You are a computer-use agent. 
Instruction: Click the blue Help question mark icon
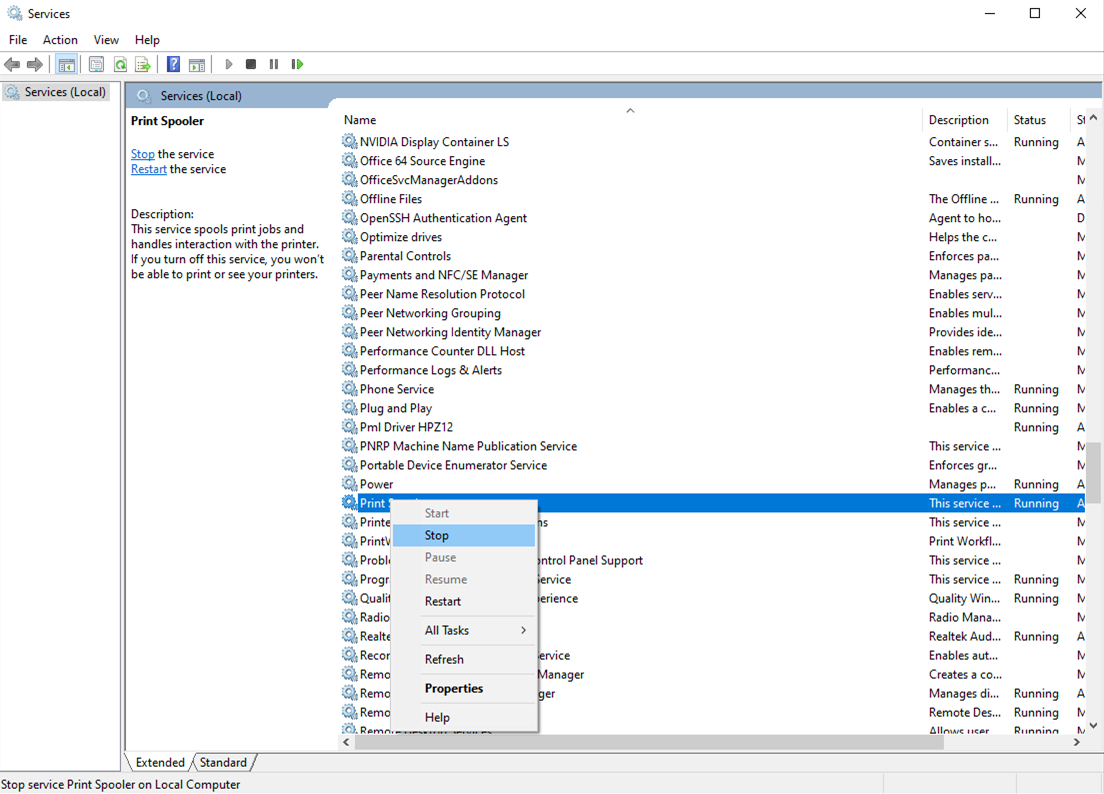[x=173, y=65]
